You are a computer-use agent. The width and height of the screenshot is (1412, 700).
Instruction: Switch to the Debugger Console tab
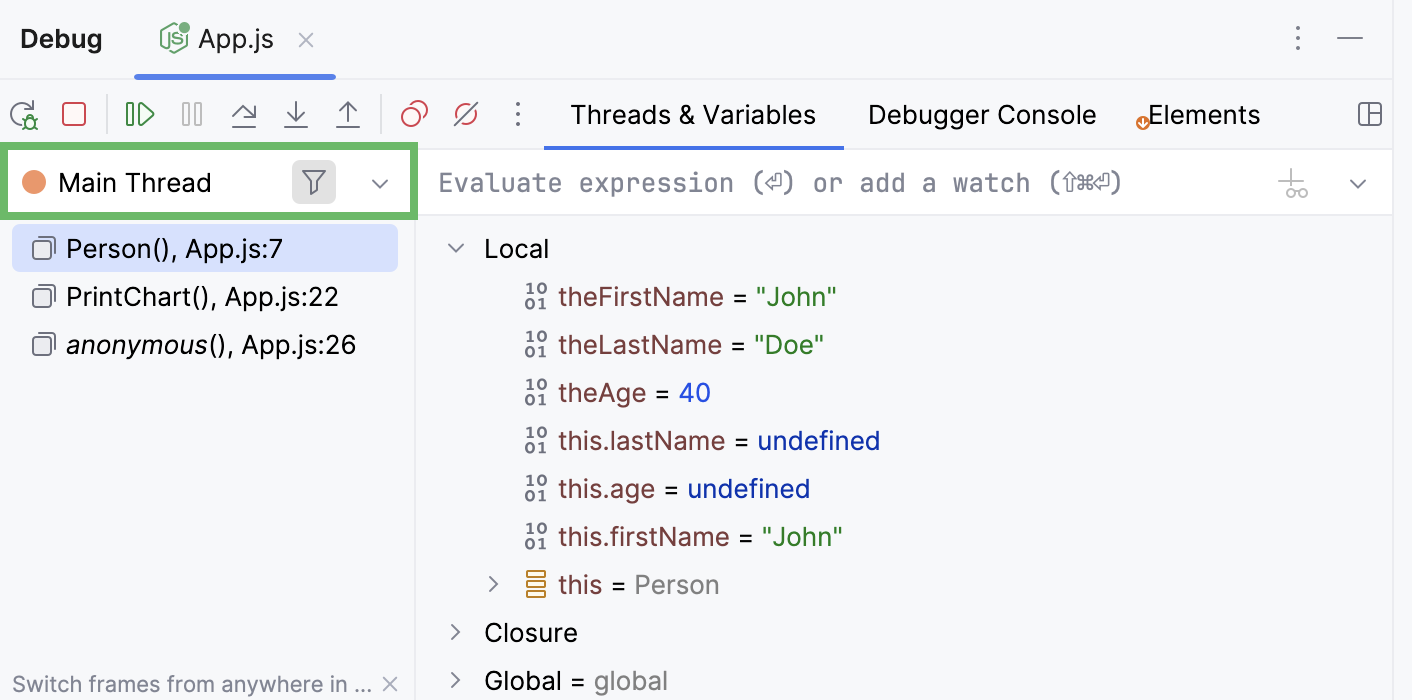(981, 114)
